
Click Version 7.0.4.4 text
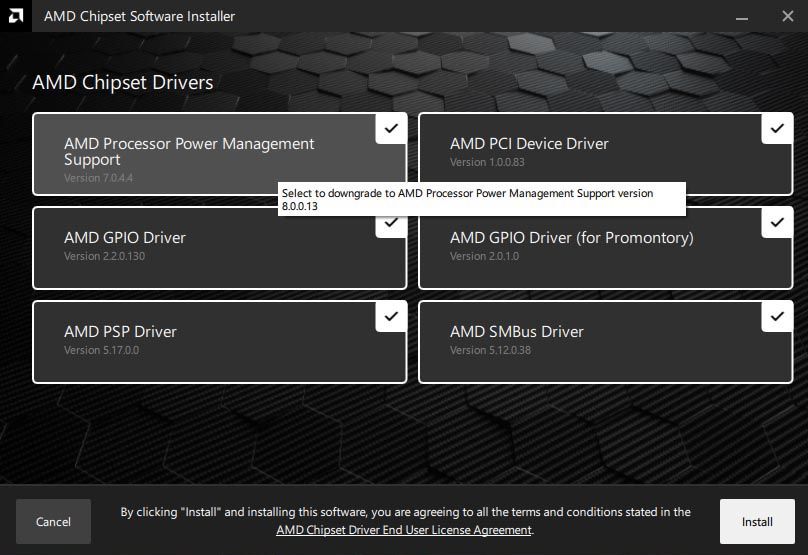point(98,178)
